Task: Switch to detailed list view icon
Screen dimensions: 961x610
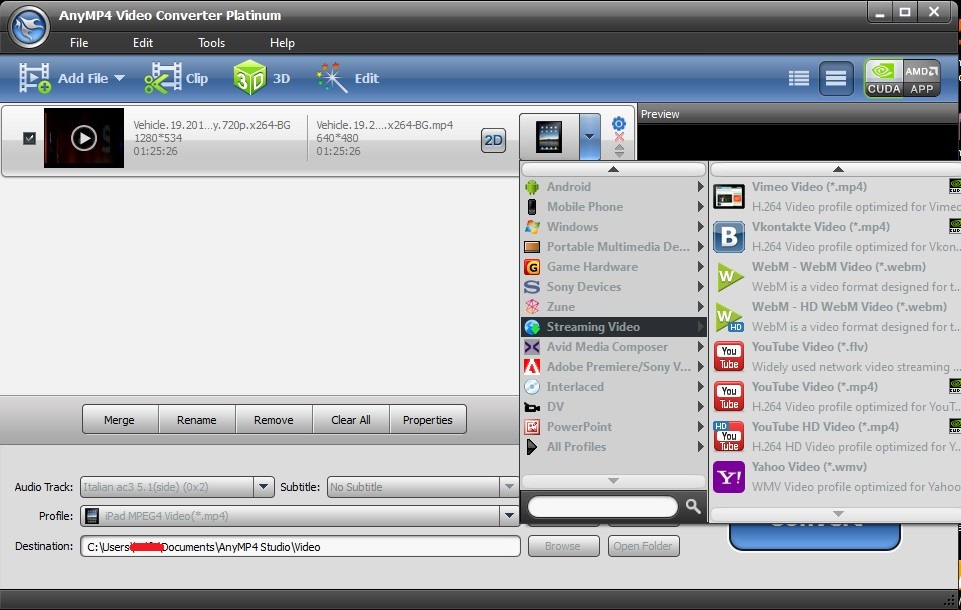Action: click(x=799, y=78)
